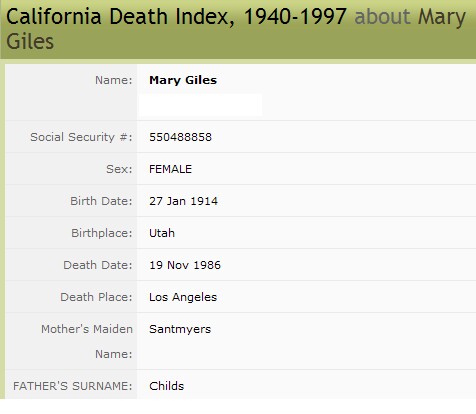Select the Social Security number 550488858
476x414 pixels.
180,137
